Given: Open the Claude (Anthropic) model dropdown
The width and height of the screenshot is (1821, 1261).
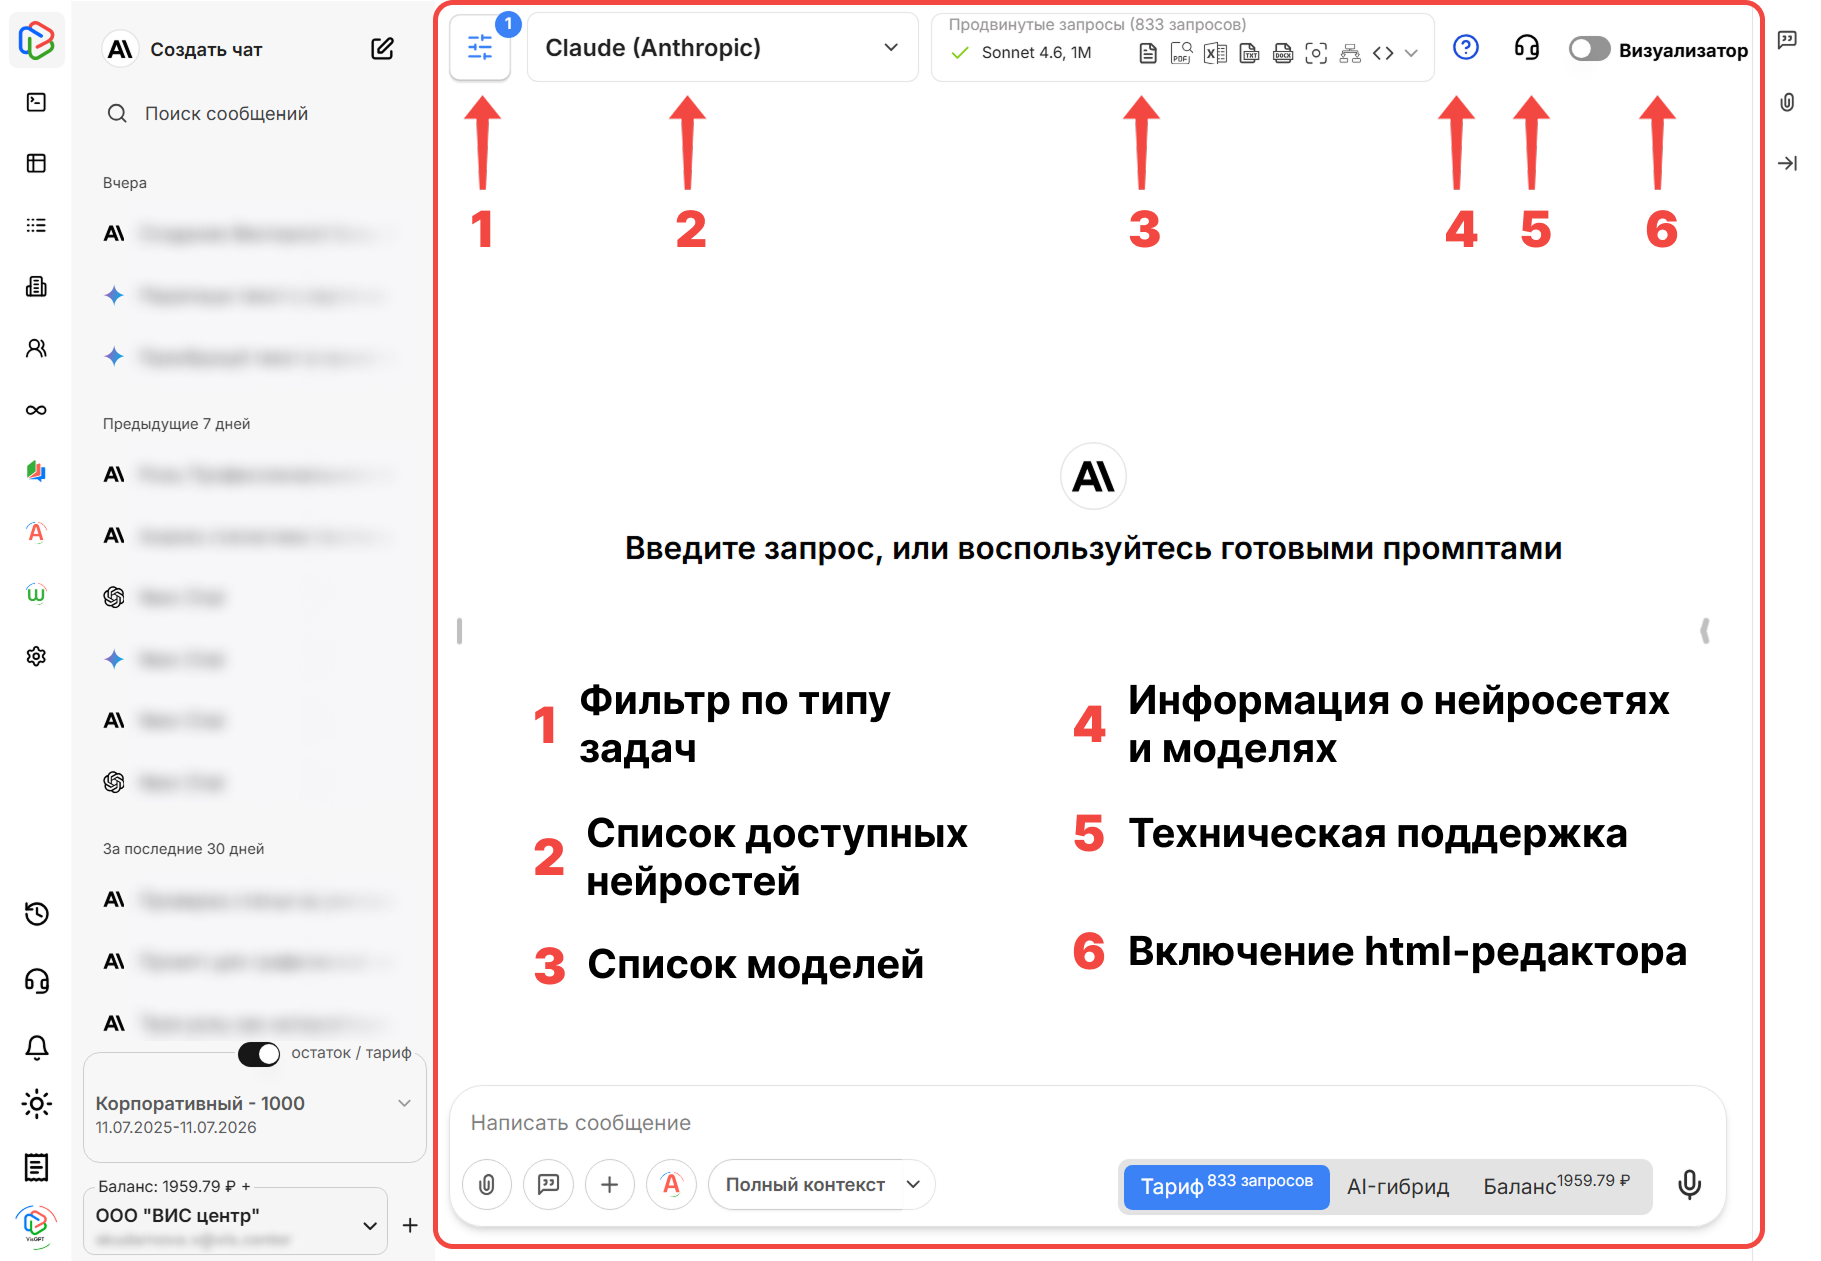Looking at the screenshot, I should pos(722,47).
